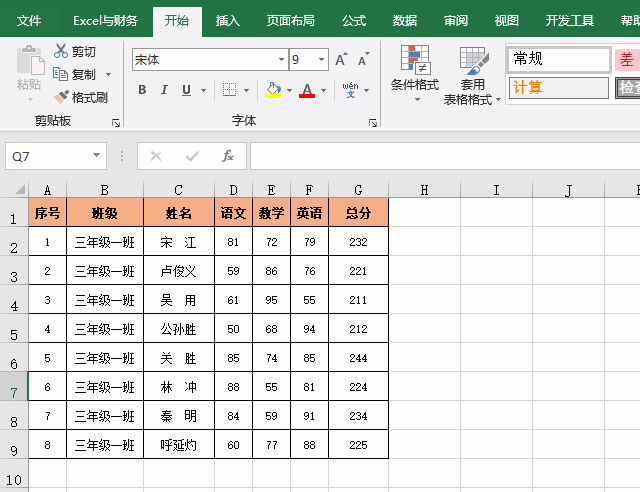
Task: Apply the 计算 cell style
Action: click(x=559, y=87)
